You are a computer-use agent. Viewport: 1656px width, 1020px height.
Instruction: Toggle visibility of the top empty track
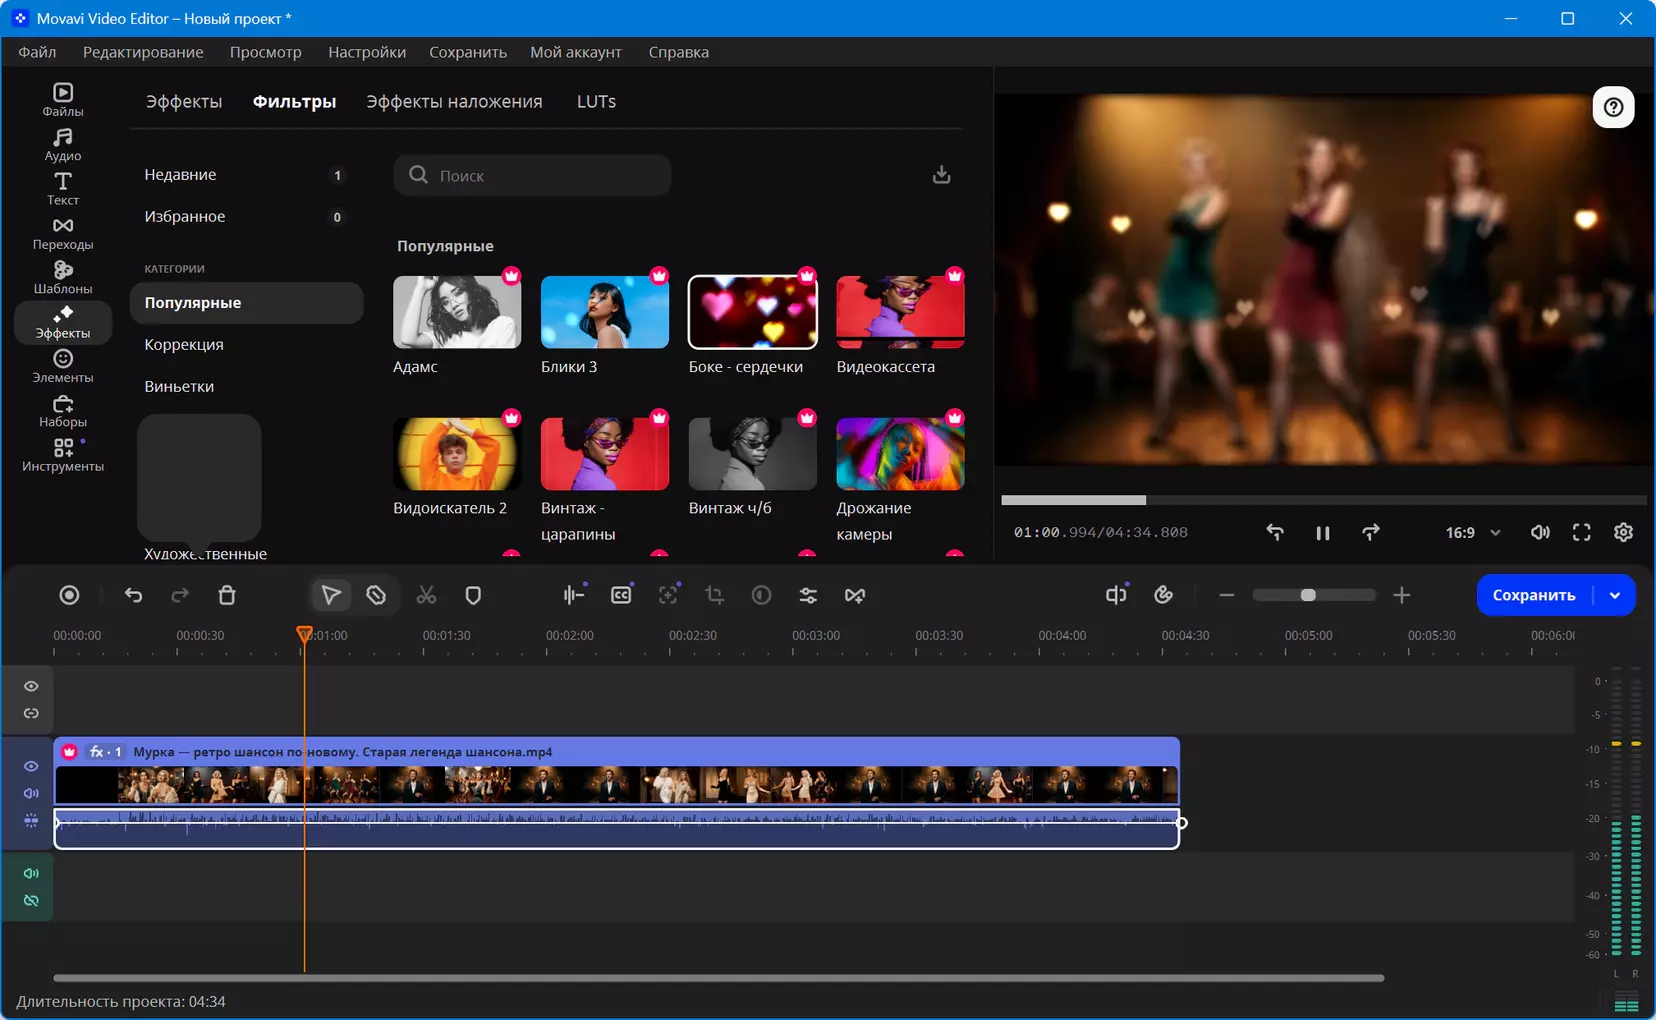pos(31,686)
